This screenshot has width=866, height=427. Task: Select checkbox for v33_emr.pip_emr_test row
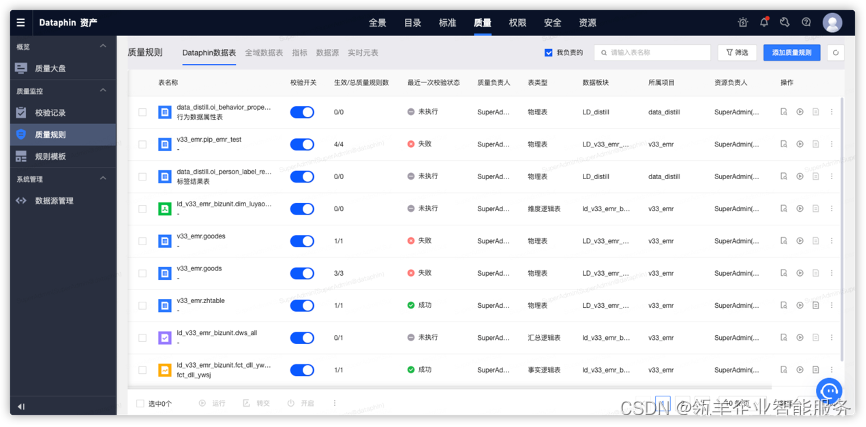(142, 144)
